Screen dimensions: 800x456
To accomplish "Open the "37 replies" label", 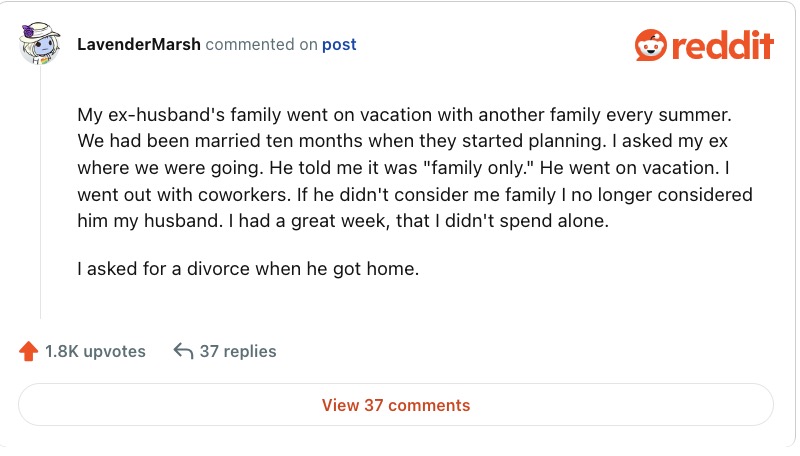I will point(238,351).
